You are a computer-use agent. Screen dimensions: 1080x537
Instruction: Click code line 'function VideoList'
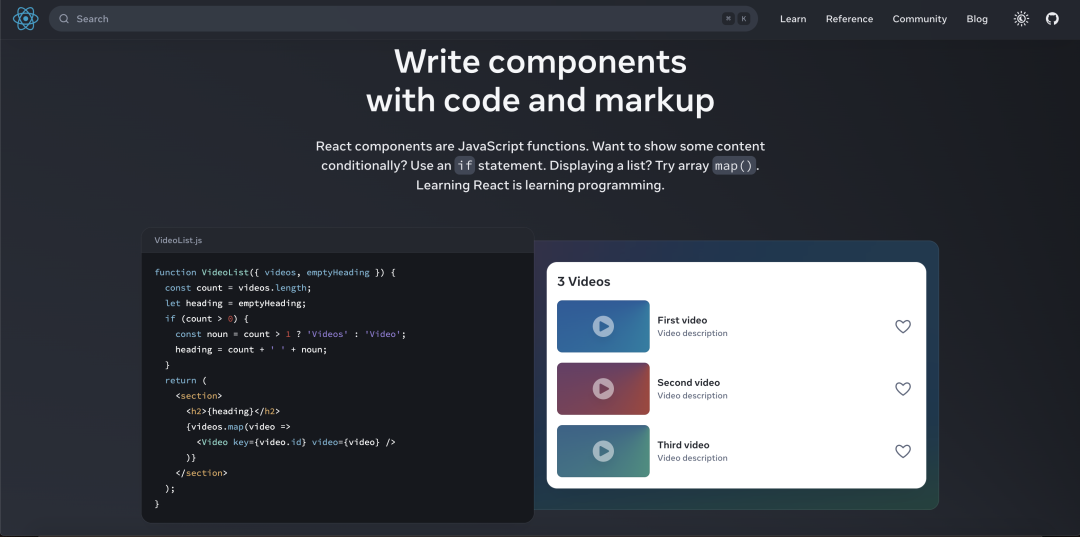(275, 273)
